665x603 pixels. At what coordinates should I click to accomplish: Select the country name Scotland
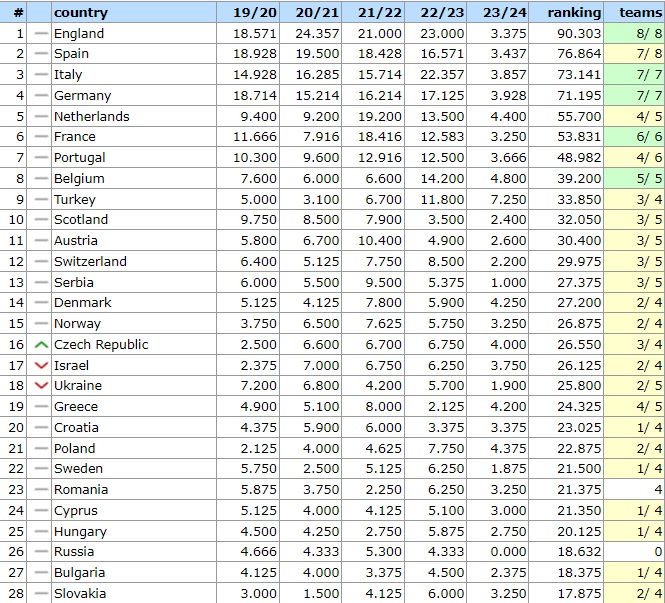coord(81,220)
